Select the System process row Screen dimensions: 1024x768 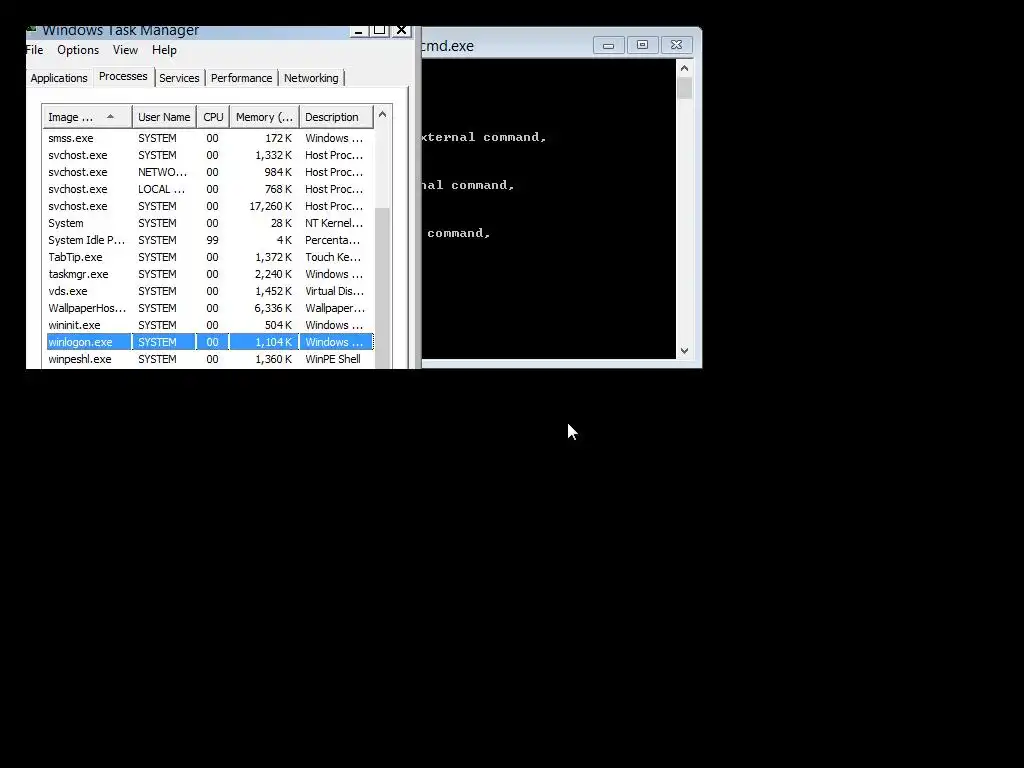coord(209,223)
